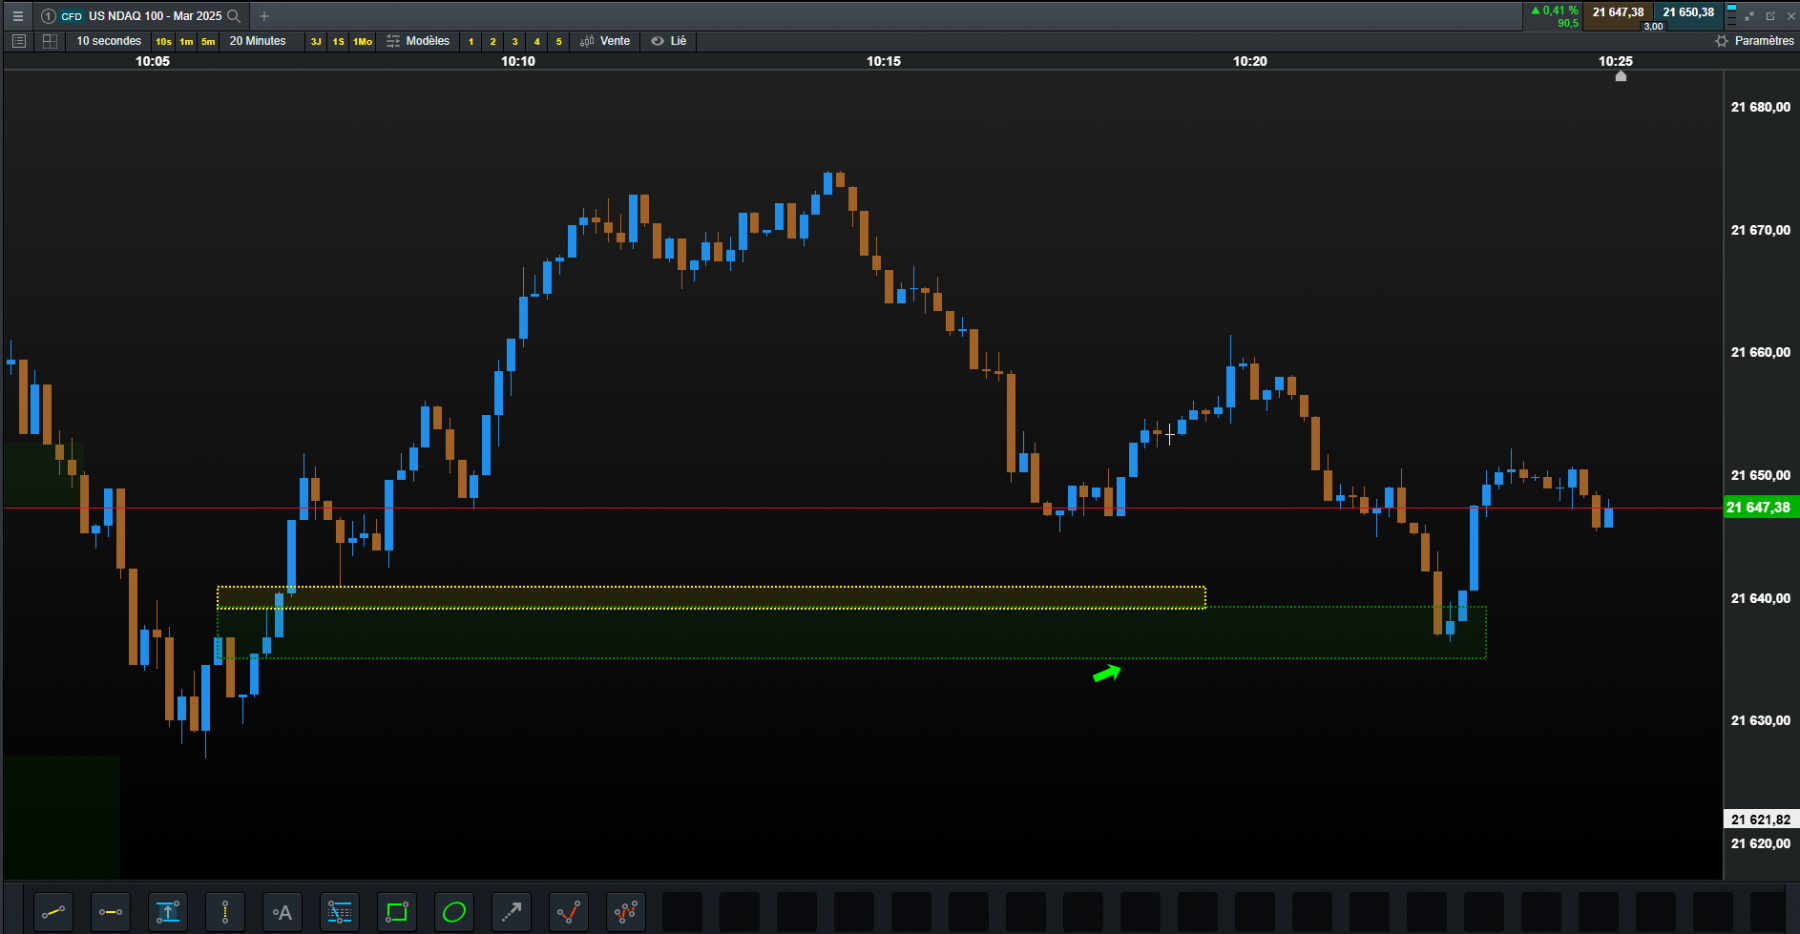
Task: Toggle the Lié eye link option
Action: (669, 41)
